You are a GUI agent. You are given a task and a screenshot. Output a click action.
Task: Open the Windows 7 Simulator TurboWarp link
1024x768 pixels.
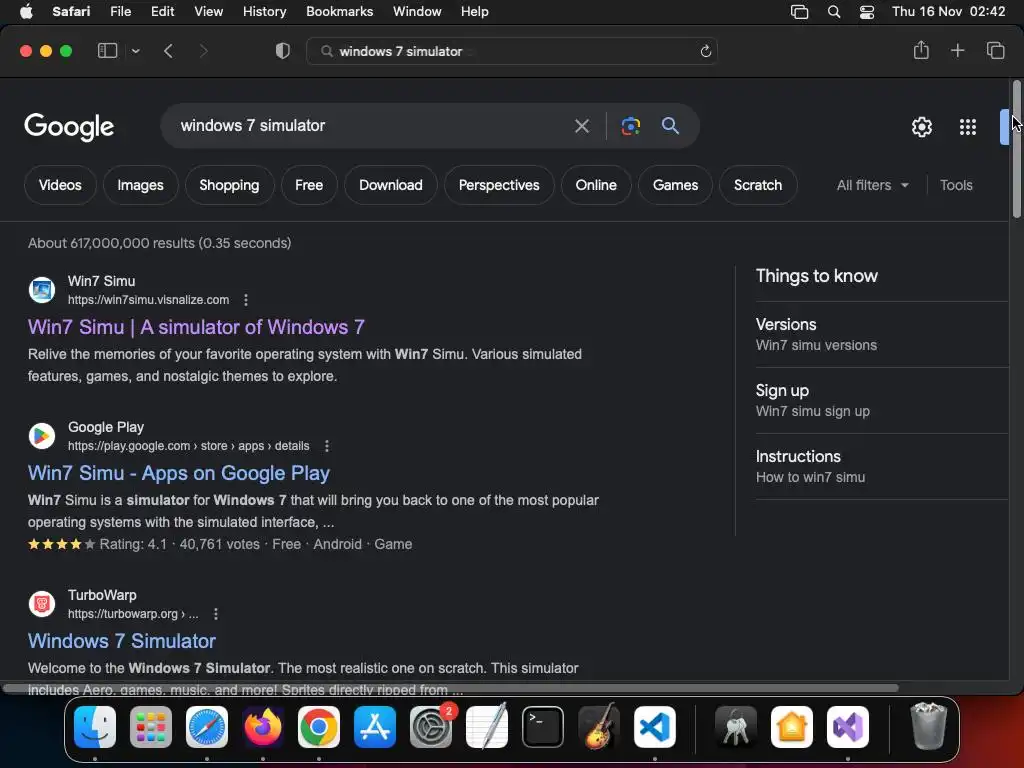pos(121,641)
